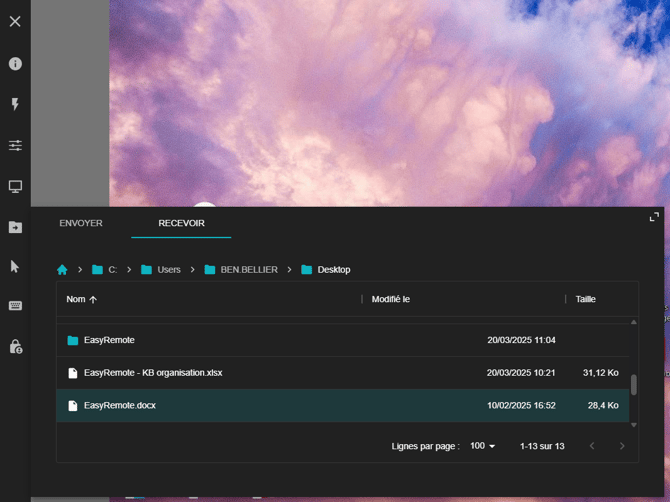The height and width of the screenshot is (502, 670).
Task: Open the sliders settings icon
Action: 15,145
